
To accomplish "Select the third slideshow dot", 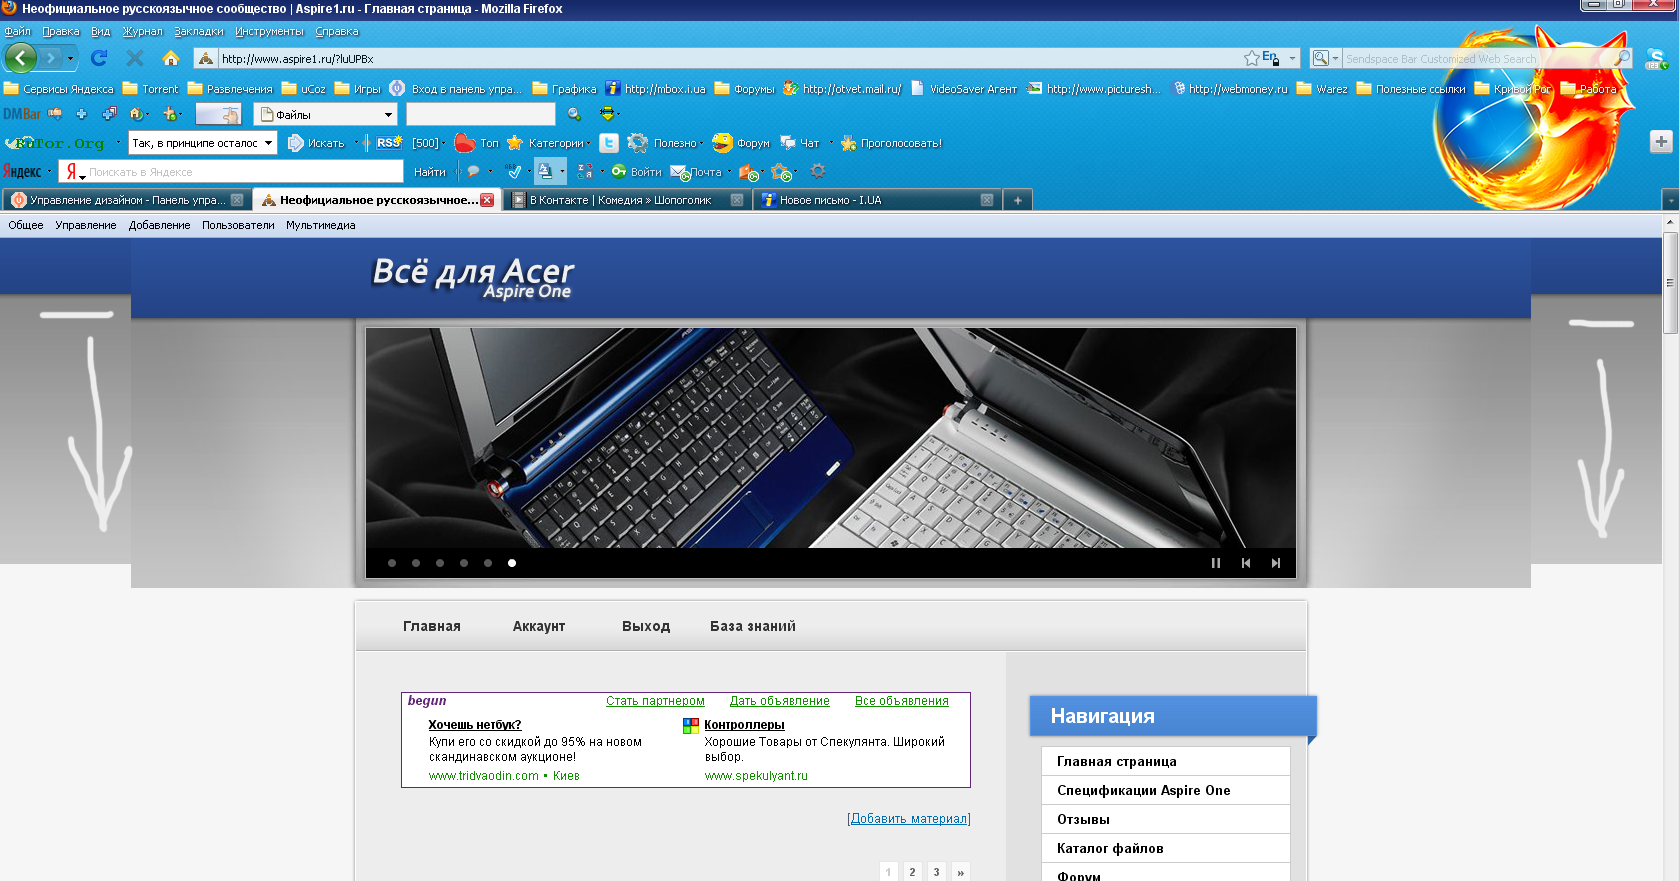I will (440, 563).
